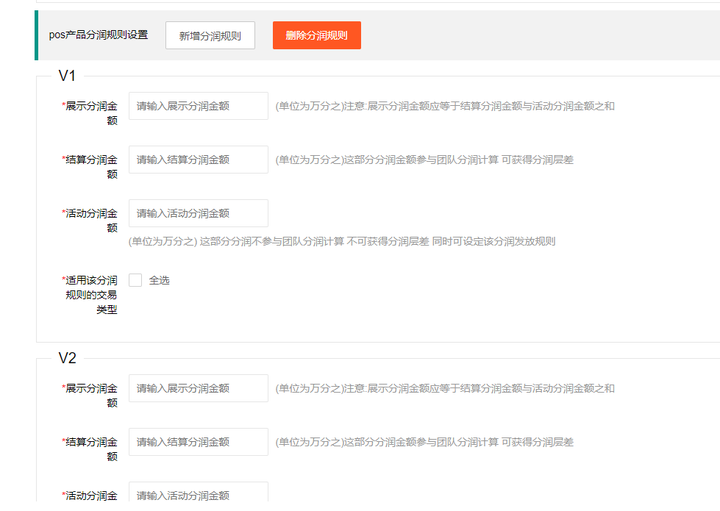The height and width of the screenshot is (511, 720).
Task: Tick the V1 全选 checkbox
Action: point(135,280)
